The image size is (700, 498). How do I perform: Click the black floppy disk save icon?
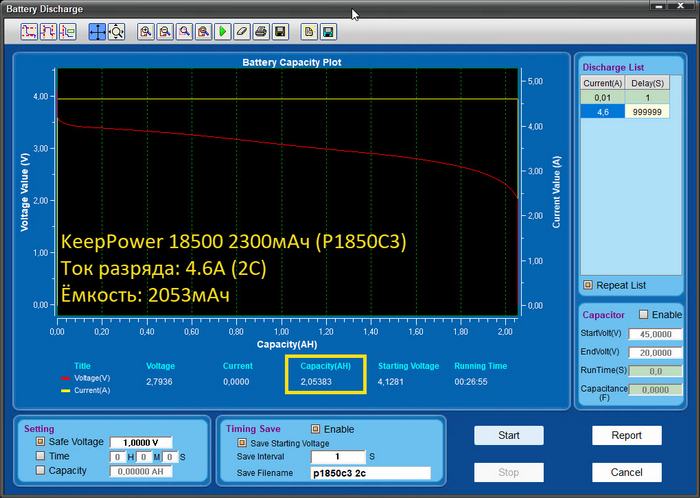(x=280, y=32)
